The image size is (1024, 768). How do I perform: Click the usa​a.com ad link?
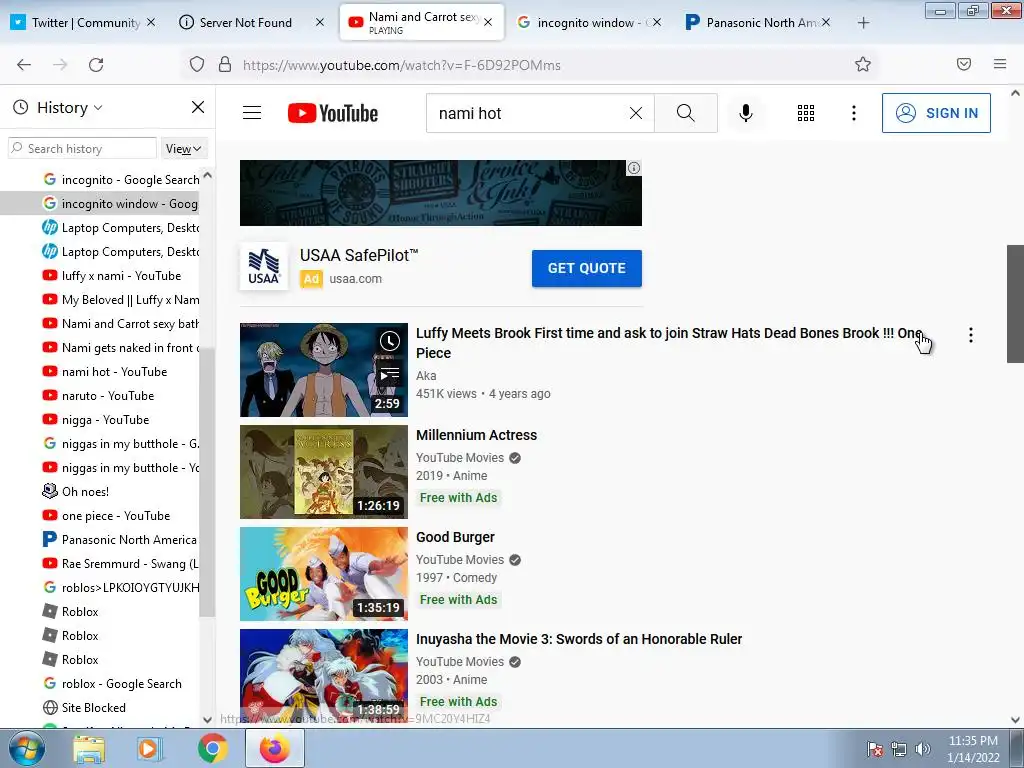point(355,279)
